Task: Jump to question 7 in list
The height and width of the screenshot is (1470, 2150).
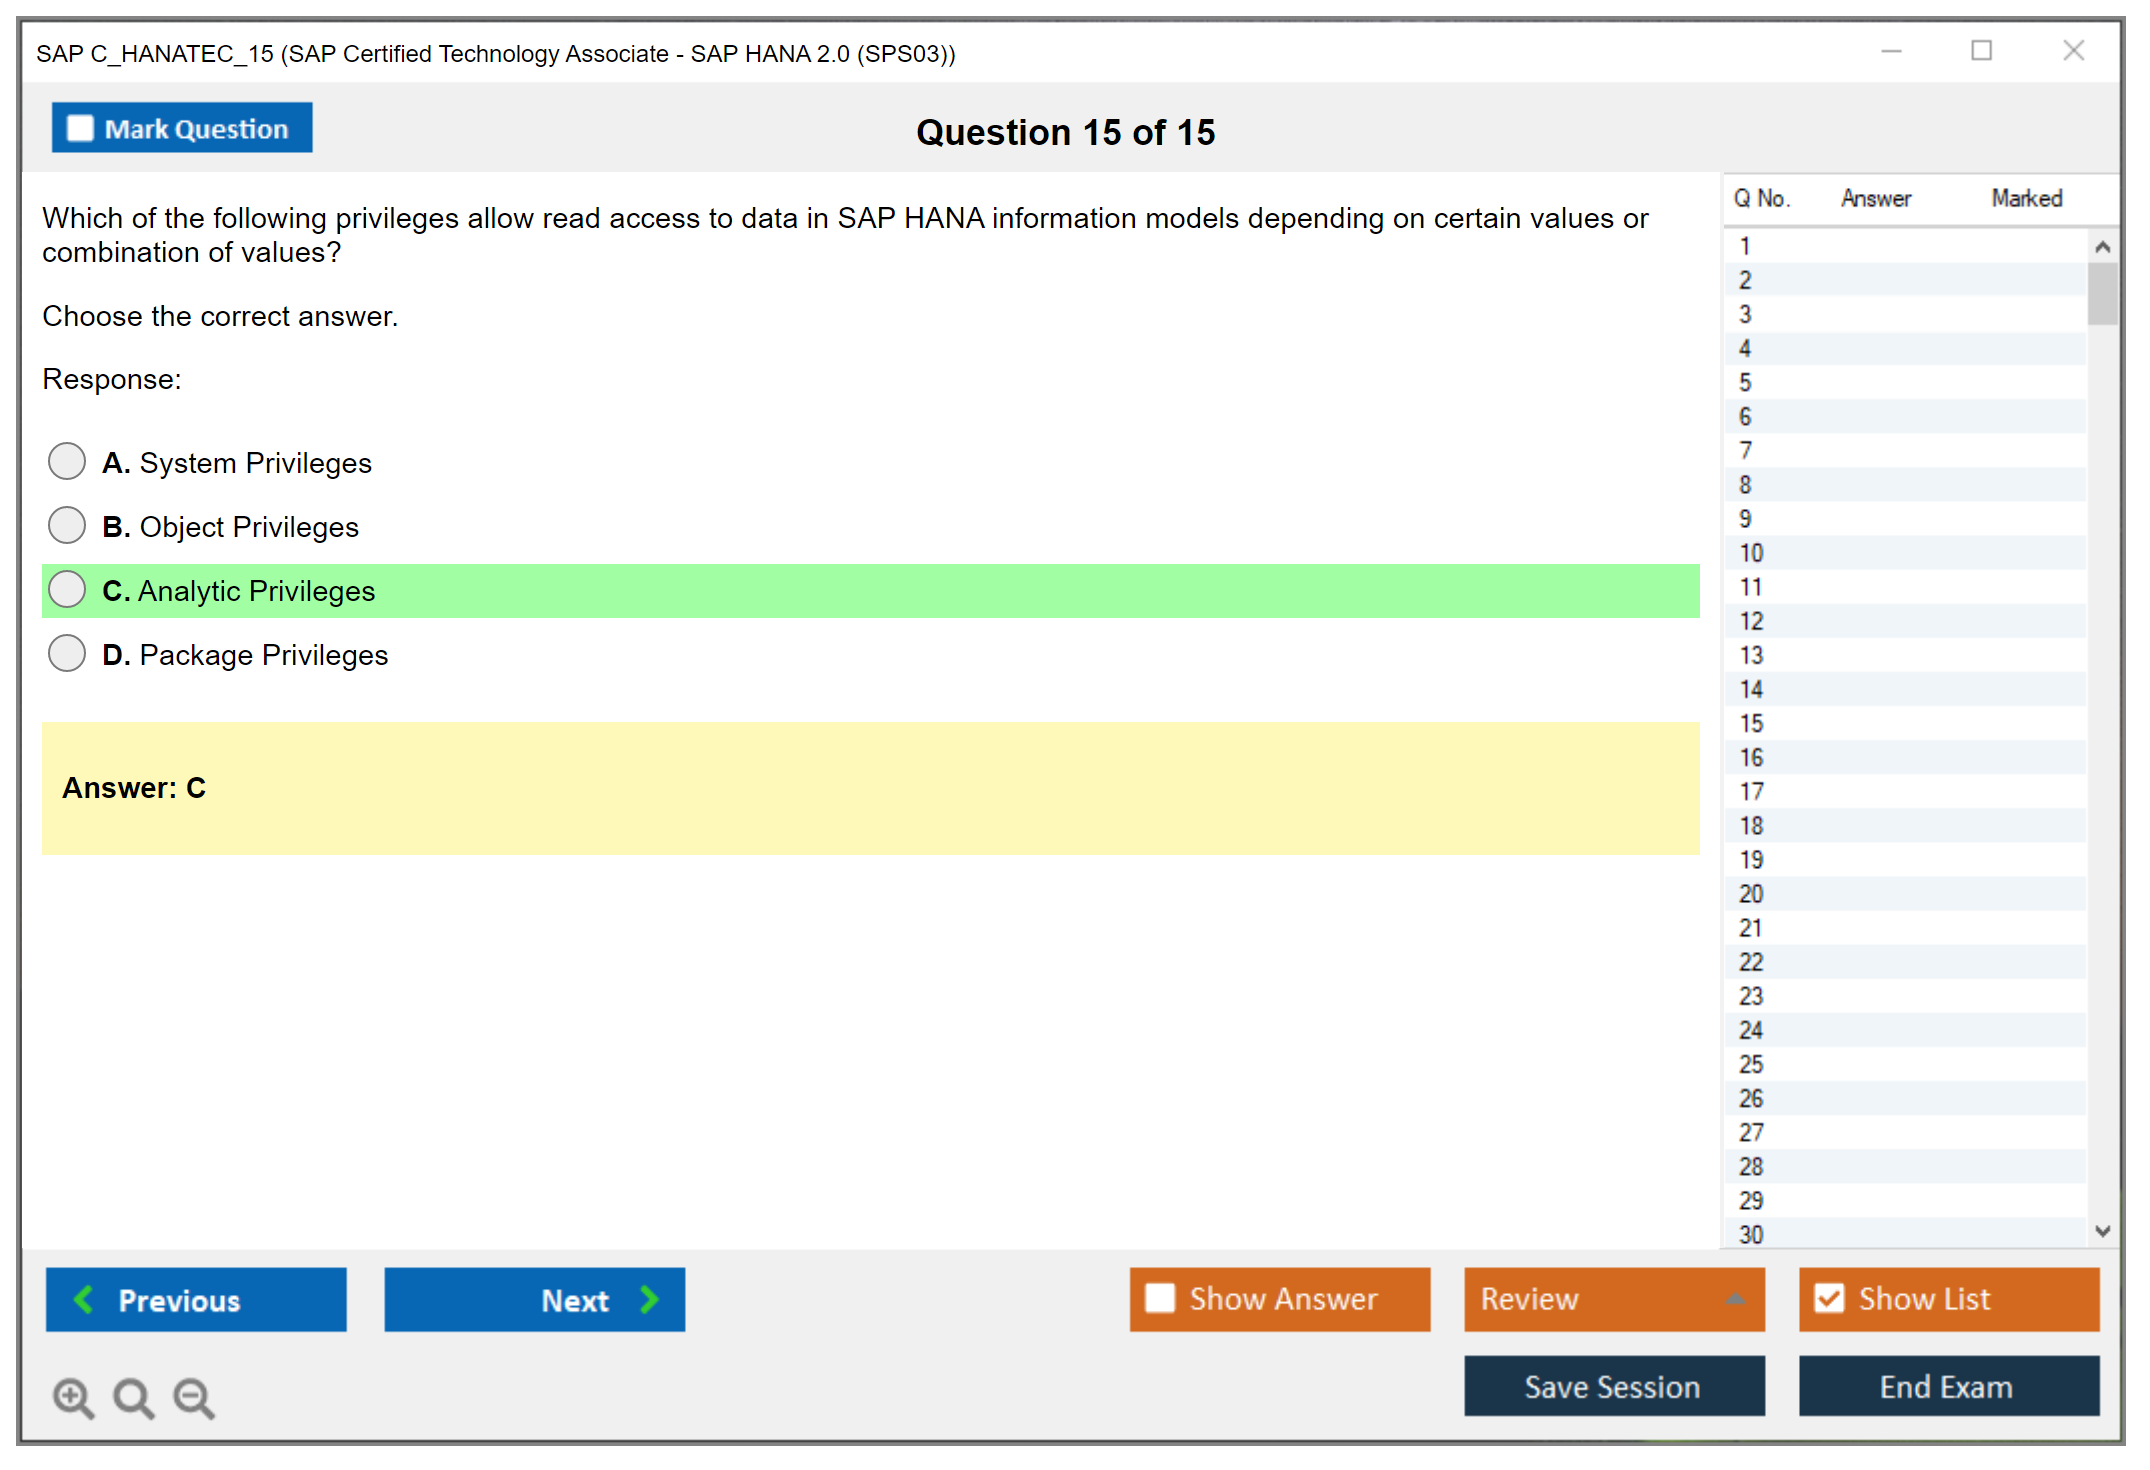Action: [1746, 451]
